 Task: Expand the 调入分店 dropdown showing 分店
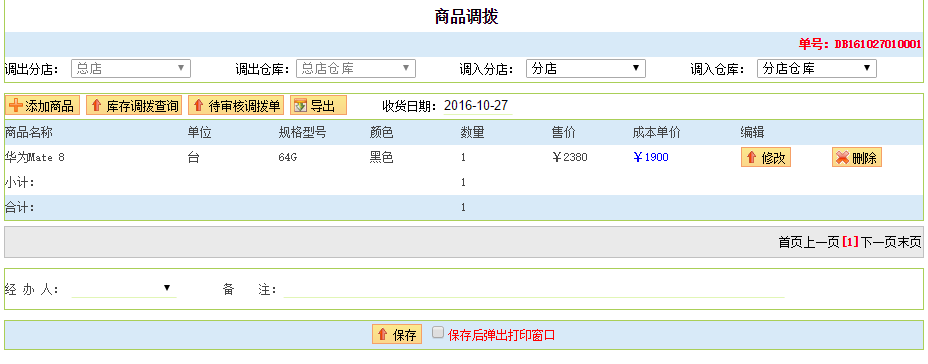click(586, 69)
